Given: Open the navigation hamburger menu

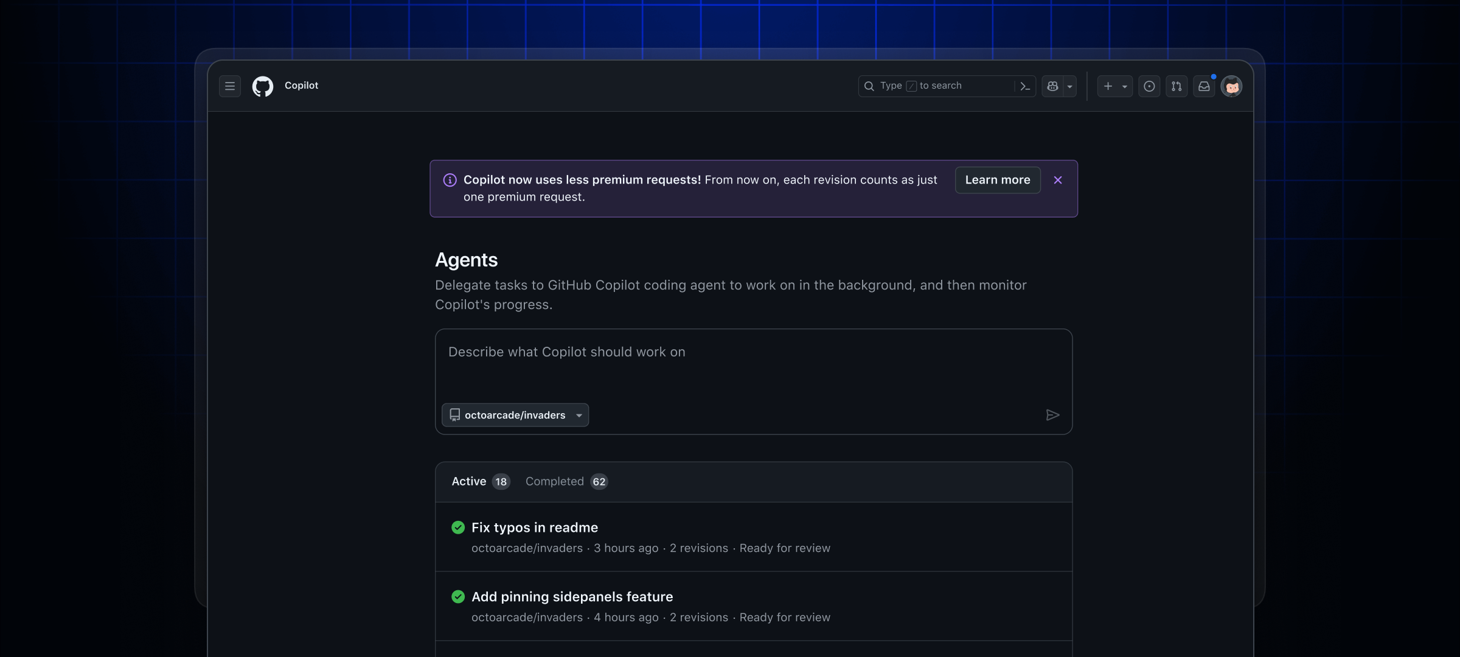Looking at the screenshot, I should click(x=229, y=85).
